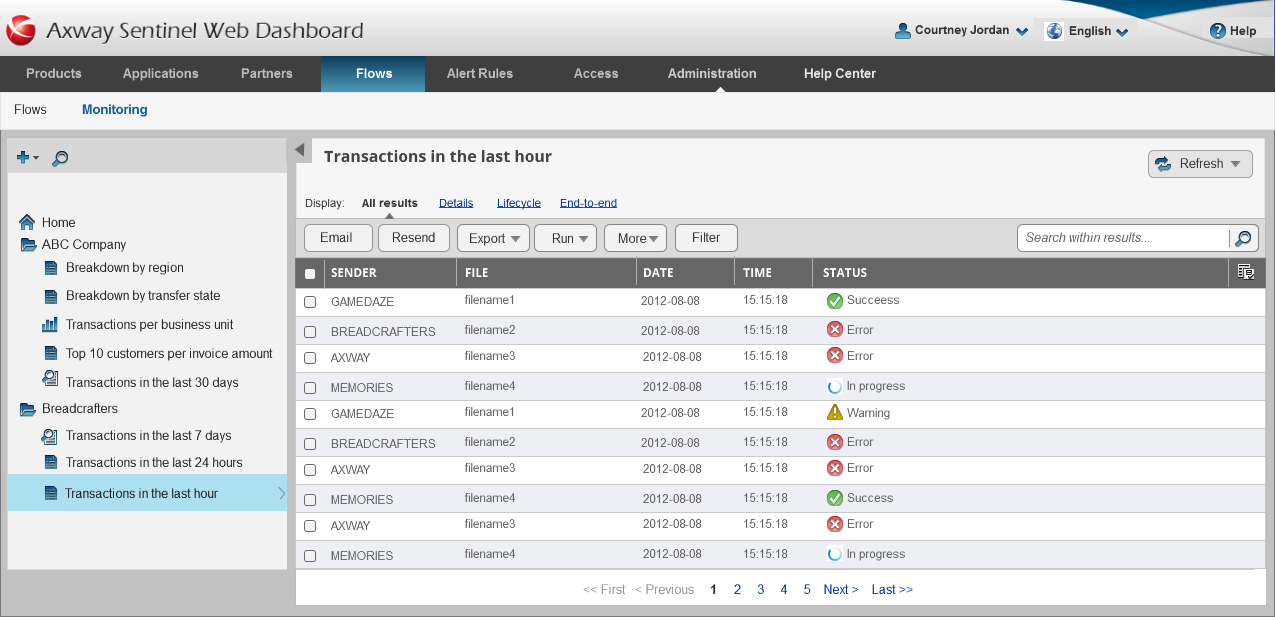Screen dimensions: 1276x617
Task: Open the Run dropdown
Action: tap(566, 238)
